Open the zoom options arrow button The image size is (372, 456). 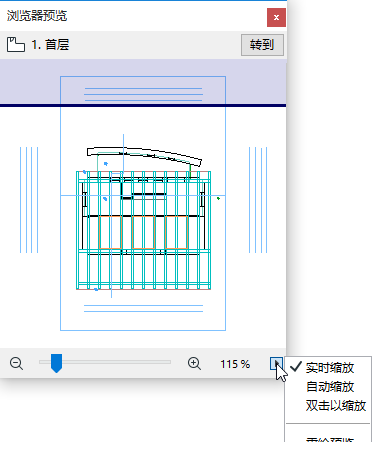coord(276,363)
